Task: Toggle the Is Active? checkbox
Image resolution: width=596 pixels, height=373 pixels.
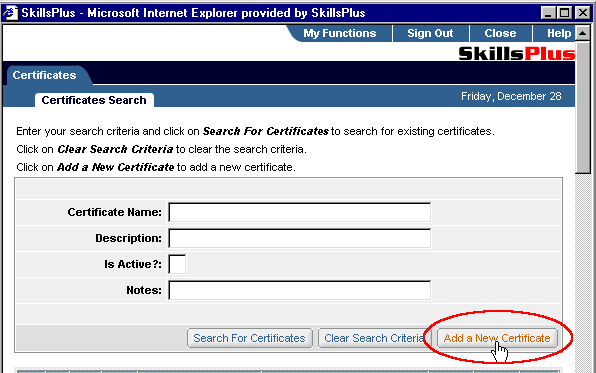Action: (x=178, y=264)
